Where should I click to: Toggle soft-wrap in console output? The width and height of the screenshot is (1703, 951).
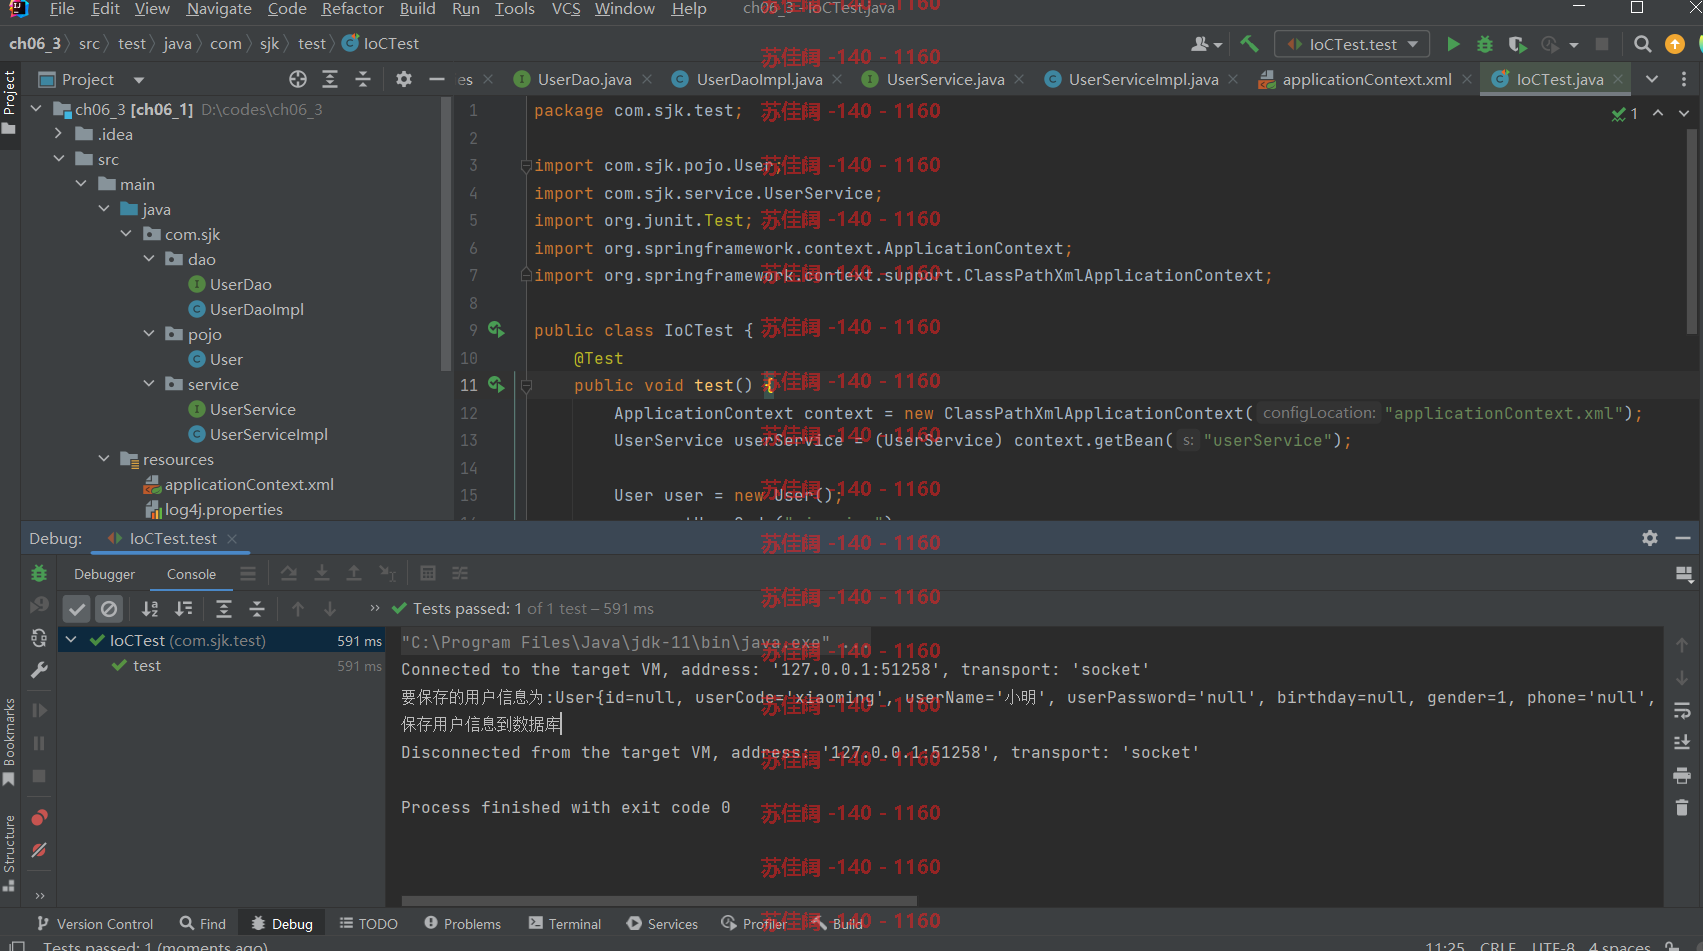tap(1682, 710)
